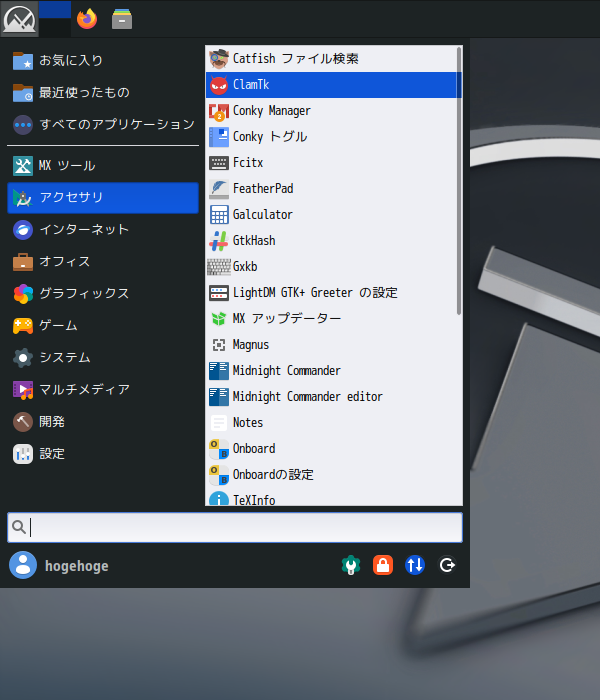Viewport: 600px width, 700px height.
Task: Click the application list scrollbar
Action: coord(459,181)
